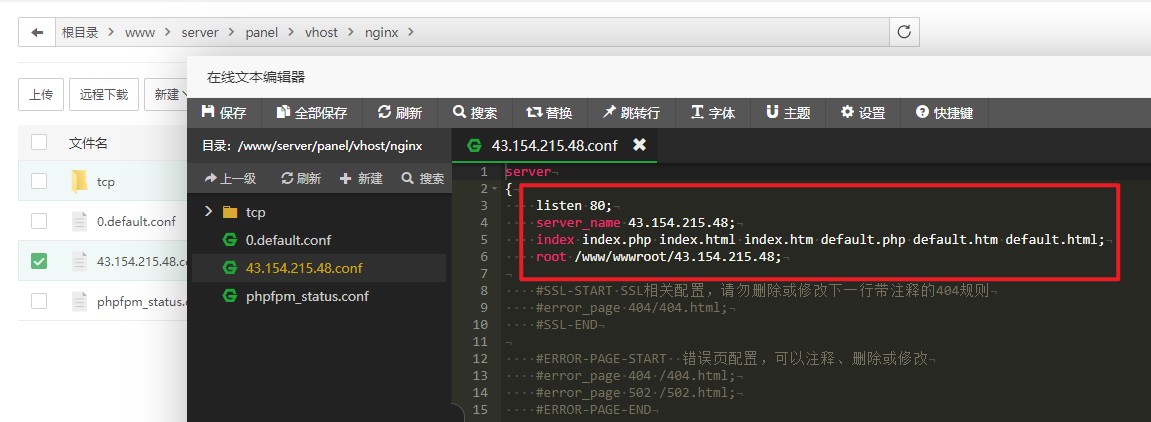Open Search (搜索) in the editor toolbar
1151x422 pixels.
475,113
